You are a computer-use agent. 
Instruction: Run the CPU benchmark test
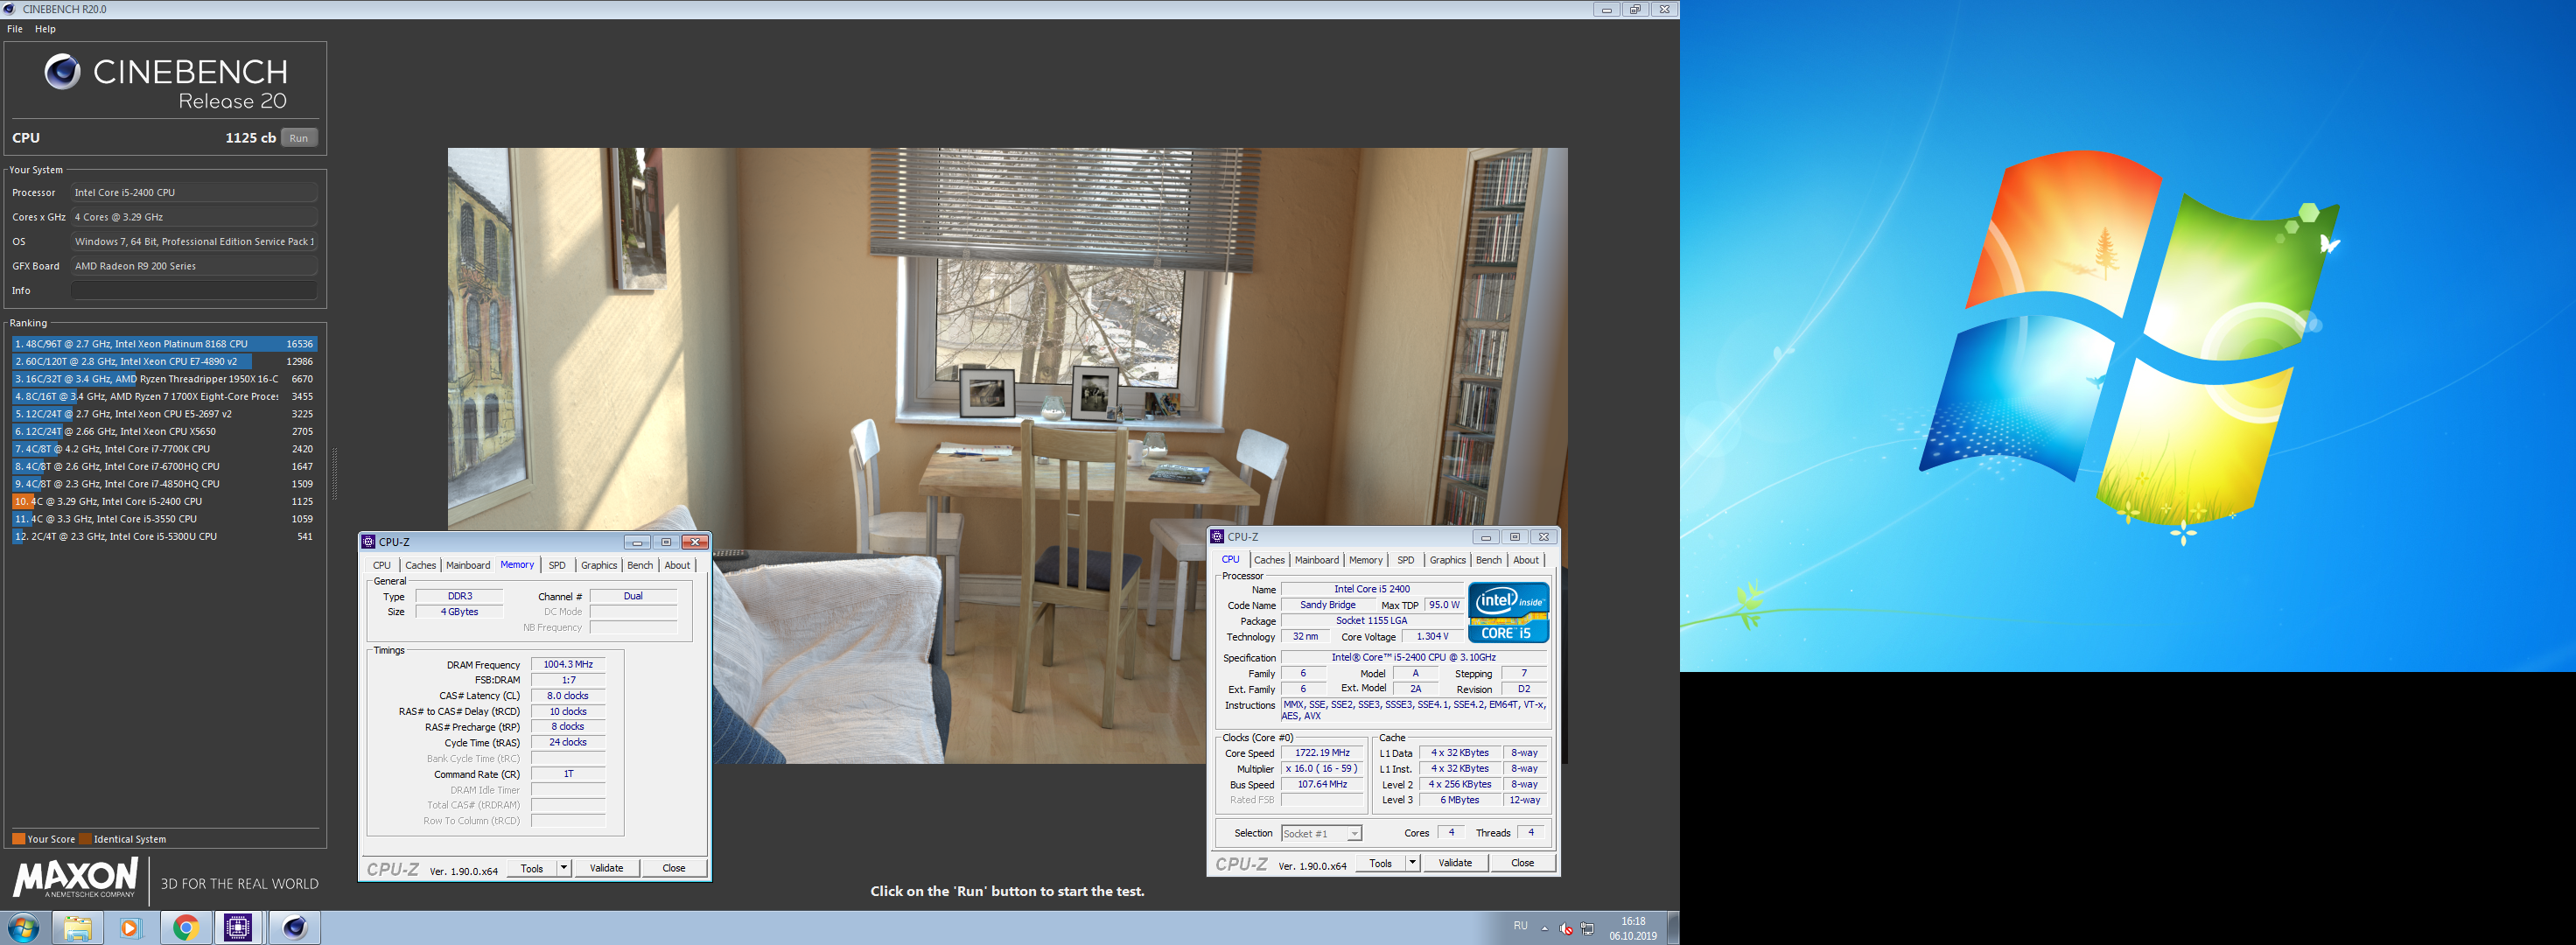coord(299,138)
